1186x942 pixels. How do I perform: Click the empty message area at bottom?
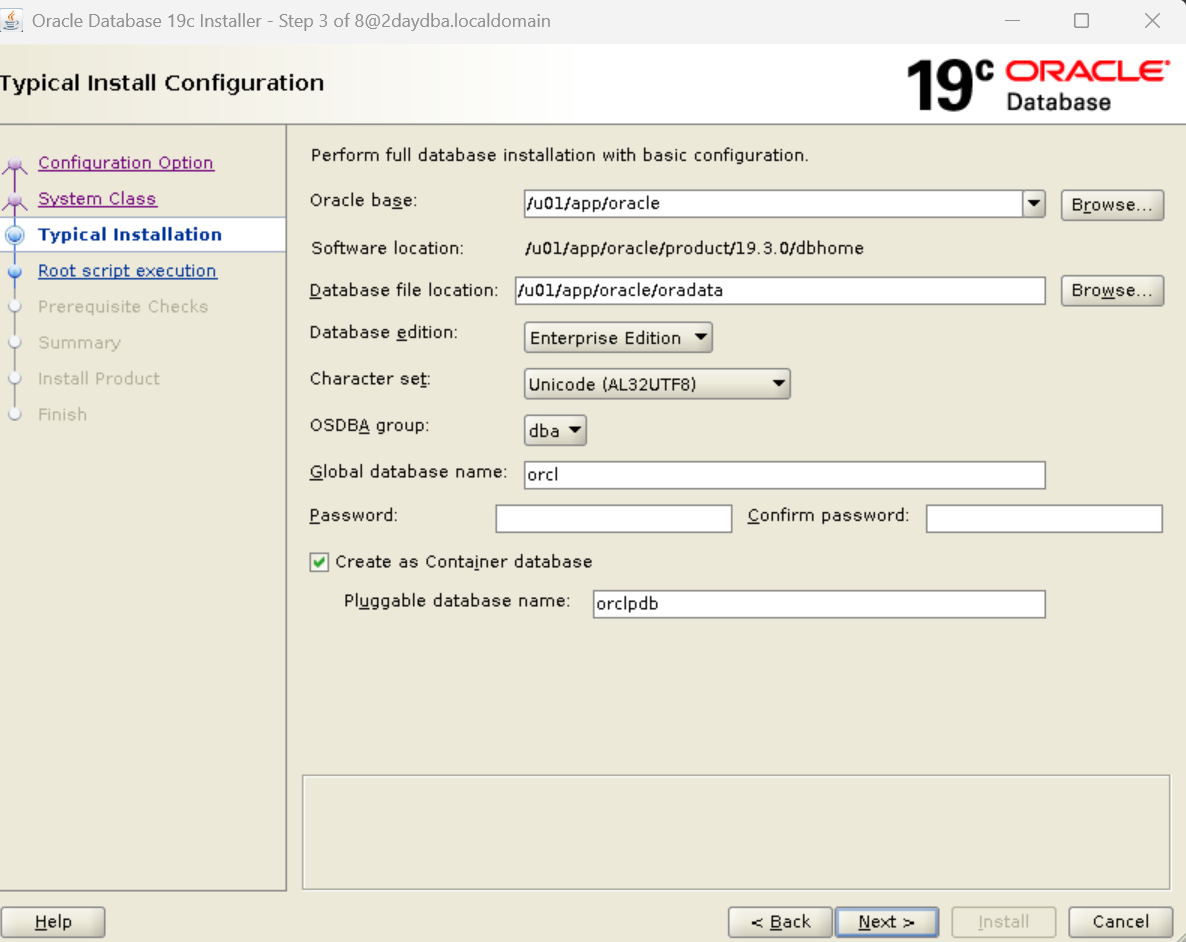(x=736, y=832)
